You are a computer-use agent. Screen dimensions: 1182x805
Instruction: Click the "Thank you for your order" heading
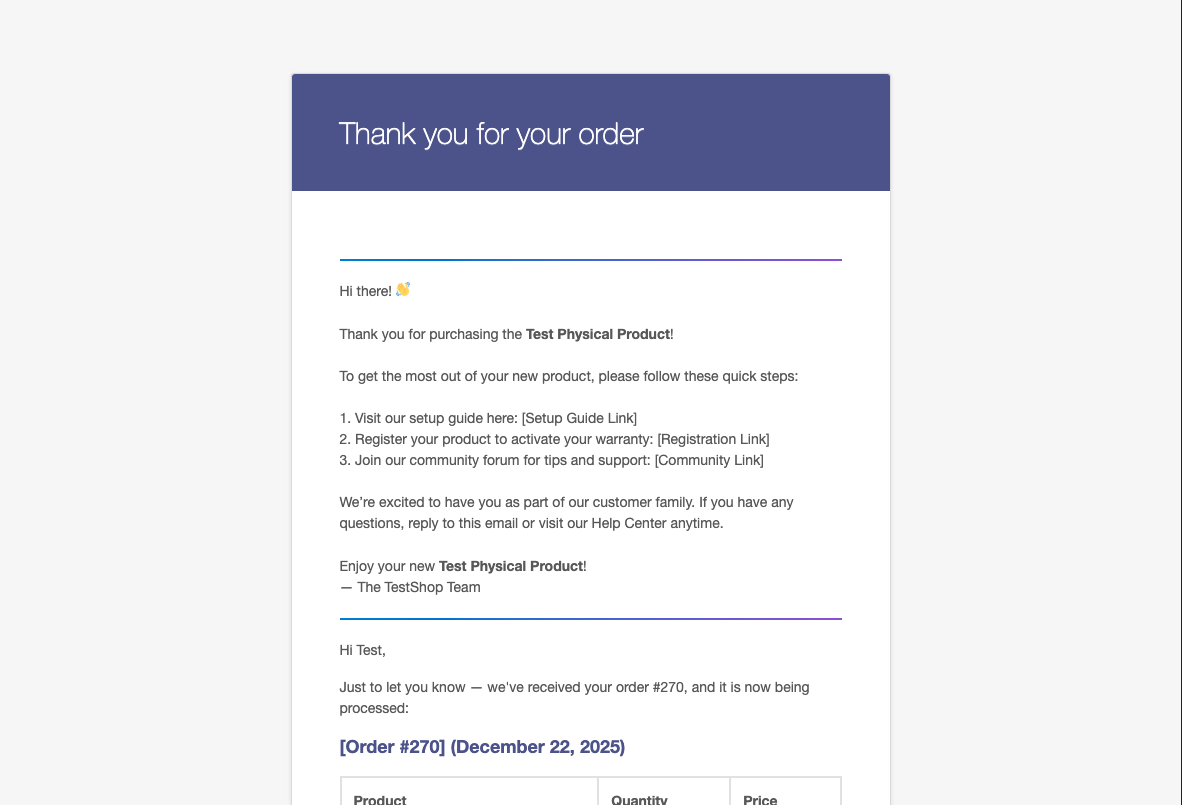tap(491, 133)
